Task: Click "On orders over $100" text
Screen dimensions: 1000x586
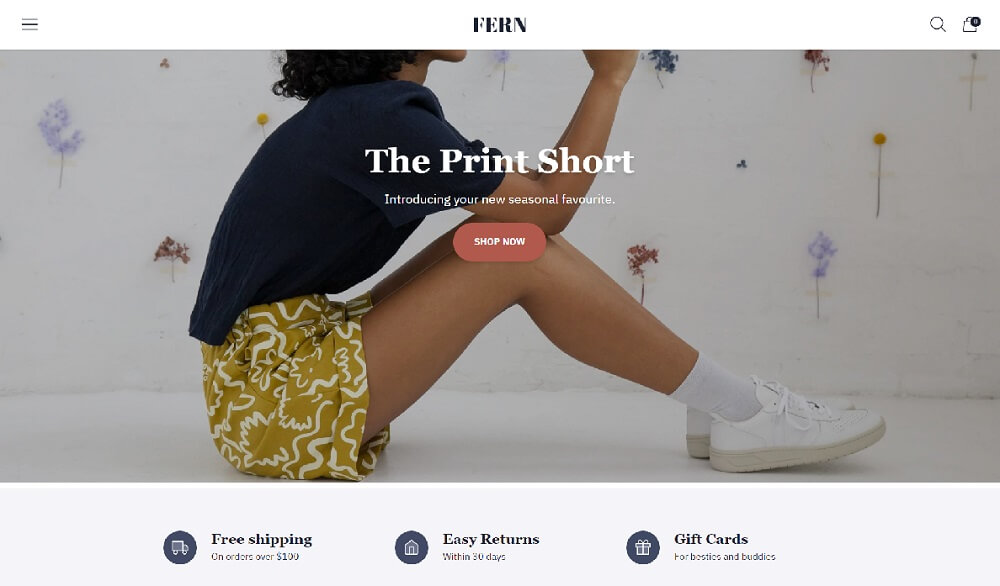Action: click(x=255, y=557)
